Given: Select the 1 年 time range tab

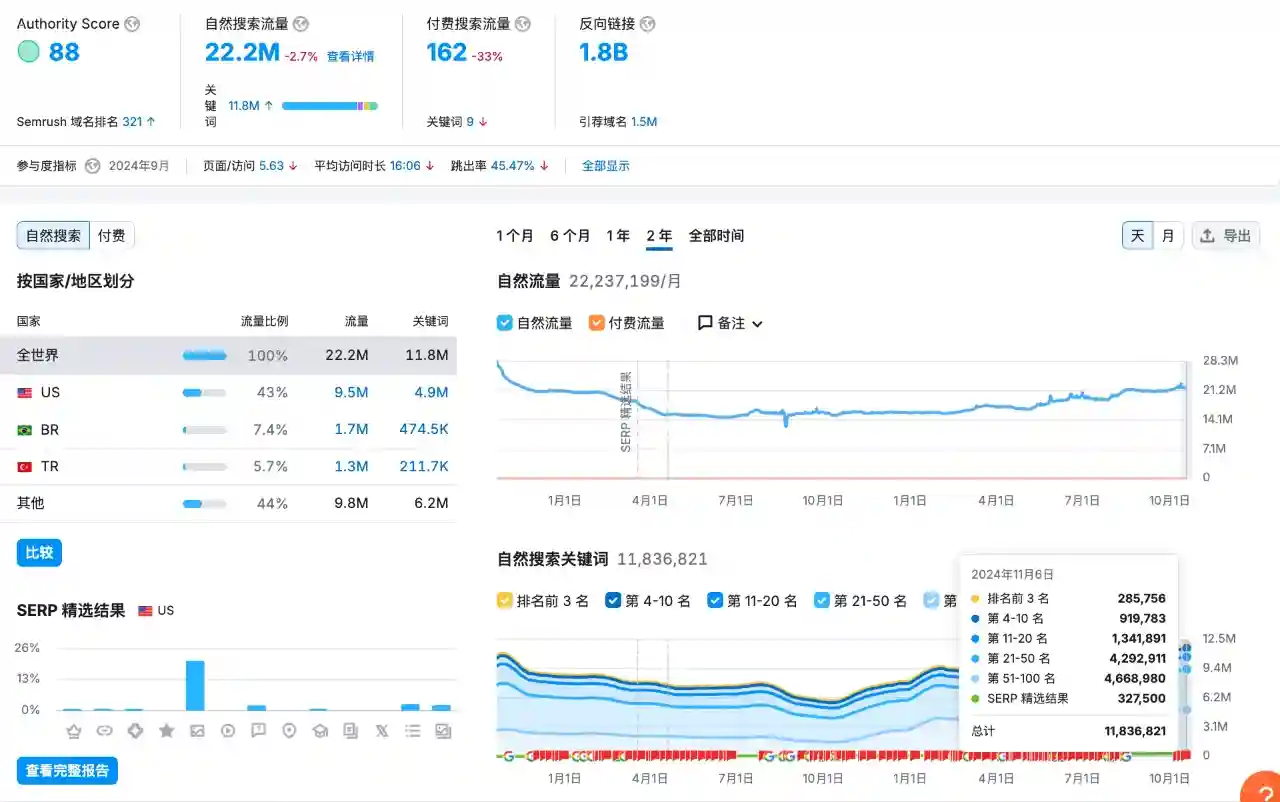Looking at the screenshot, I should [x=618, y=236].
